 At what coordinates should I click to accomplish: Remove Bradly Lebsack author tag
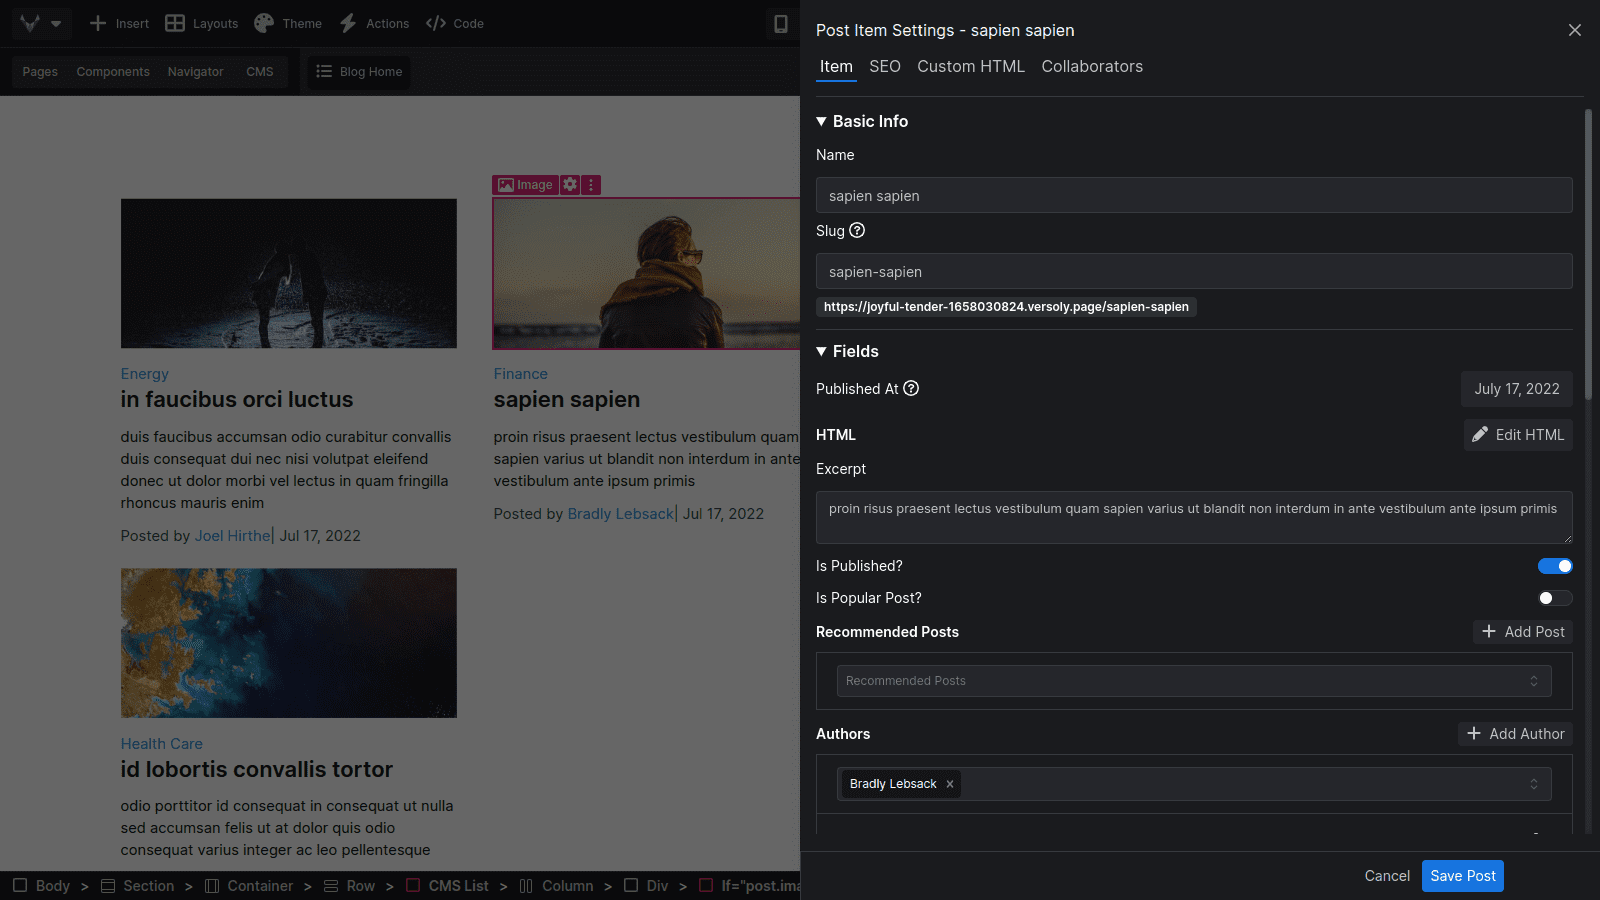click(x=950, y=784)
